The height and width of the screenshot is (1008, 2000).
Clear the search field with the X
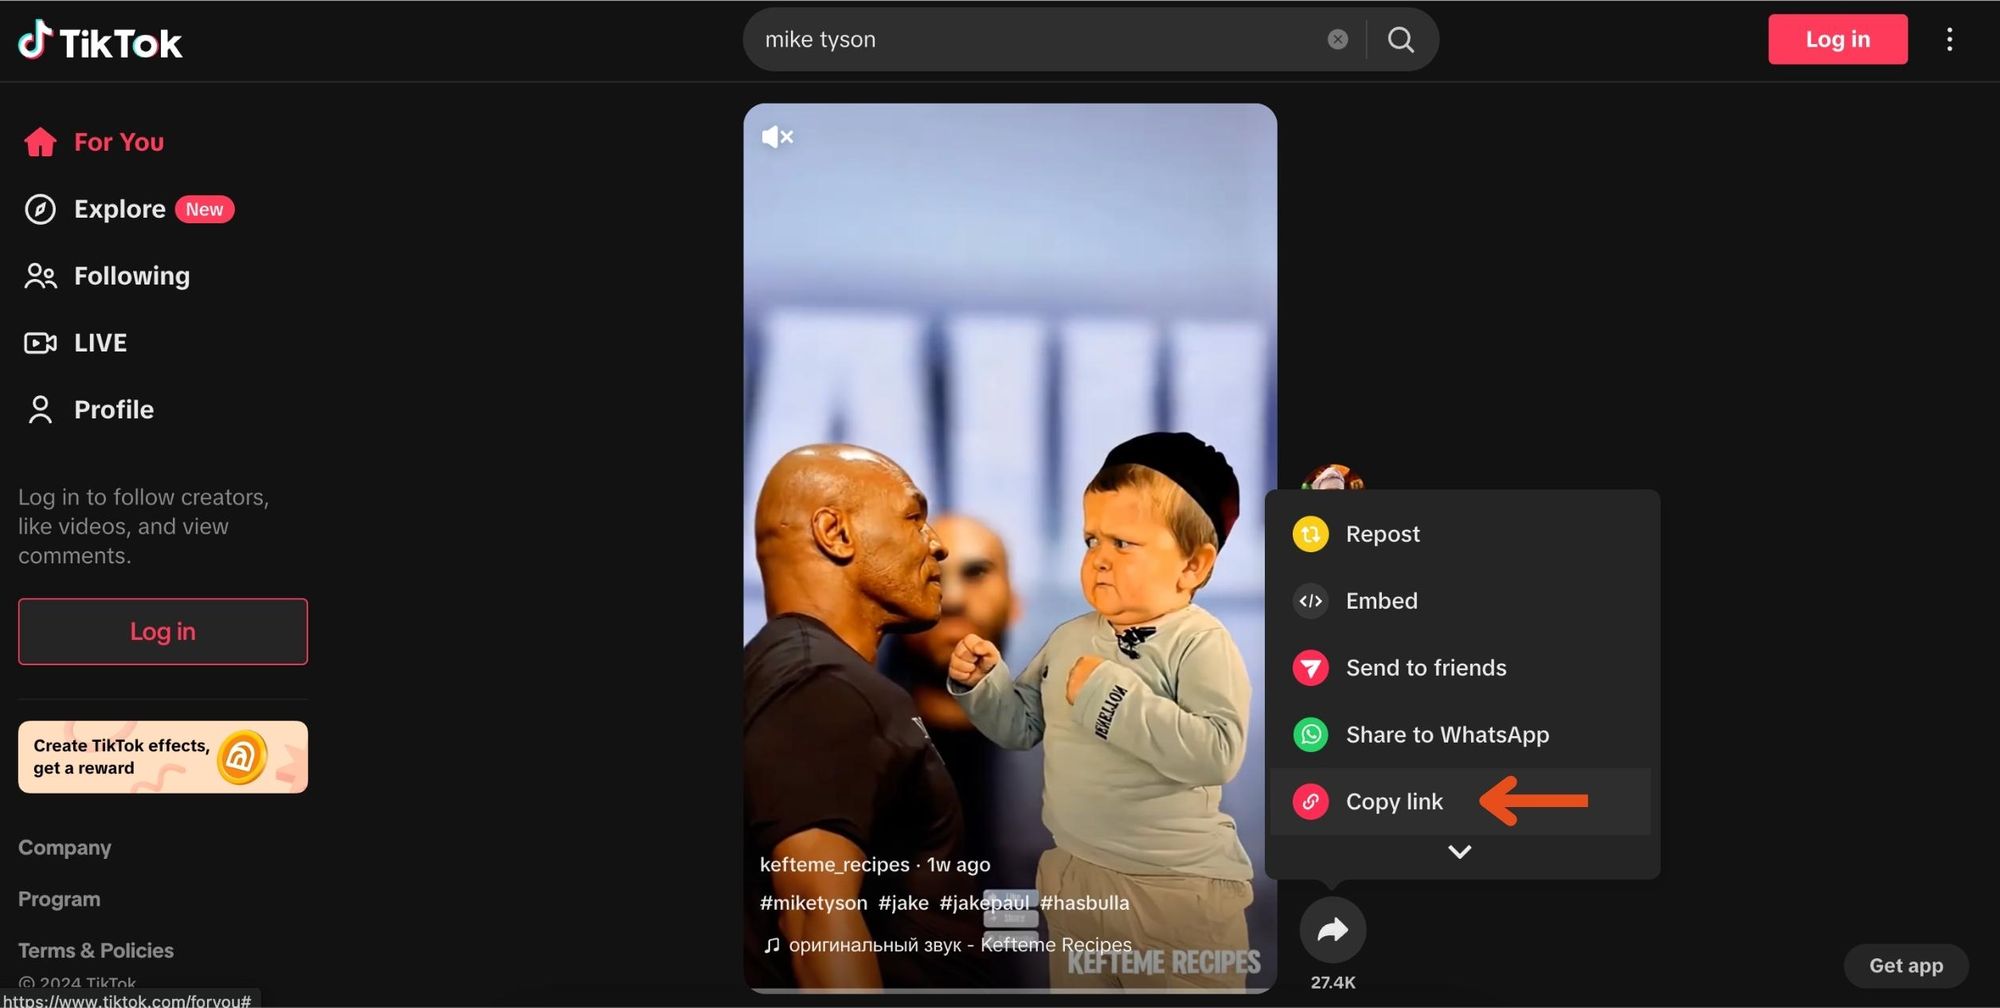tap(1337, 39)
